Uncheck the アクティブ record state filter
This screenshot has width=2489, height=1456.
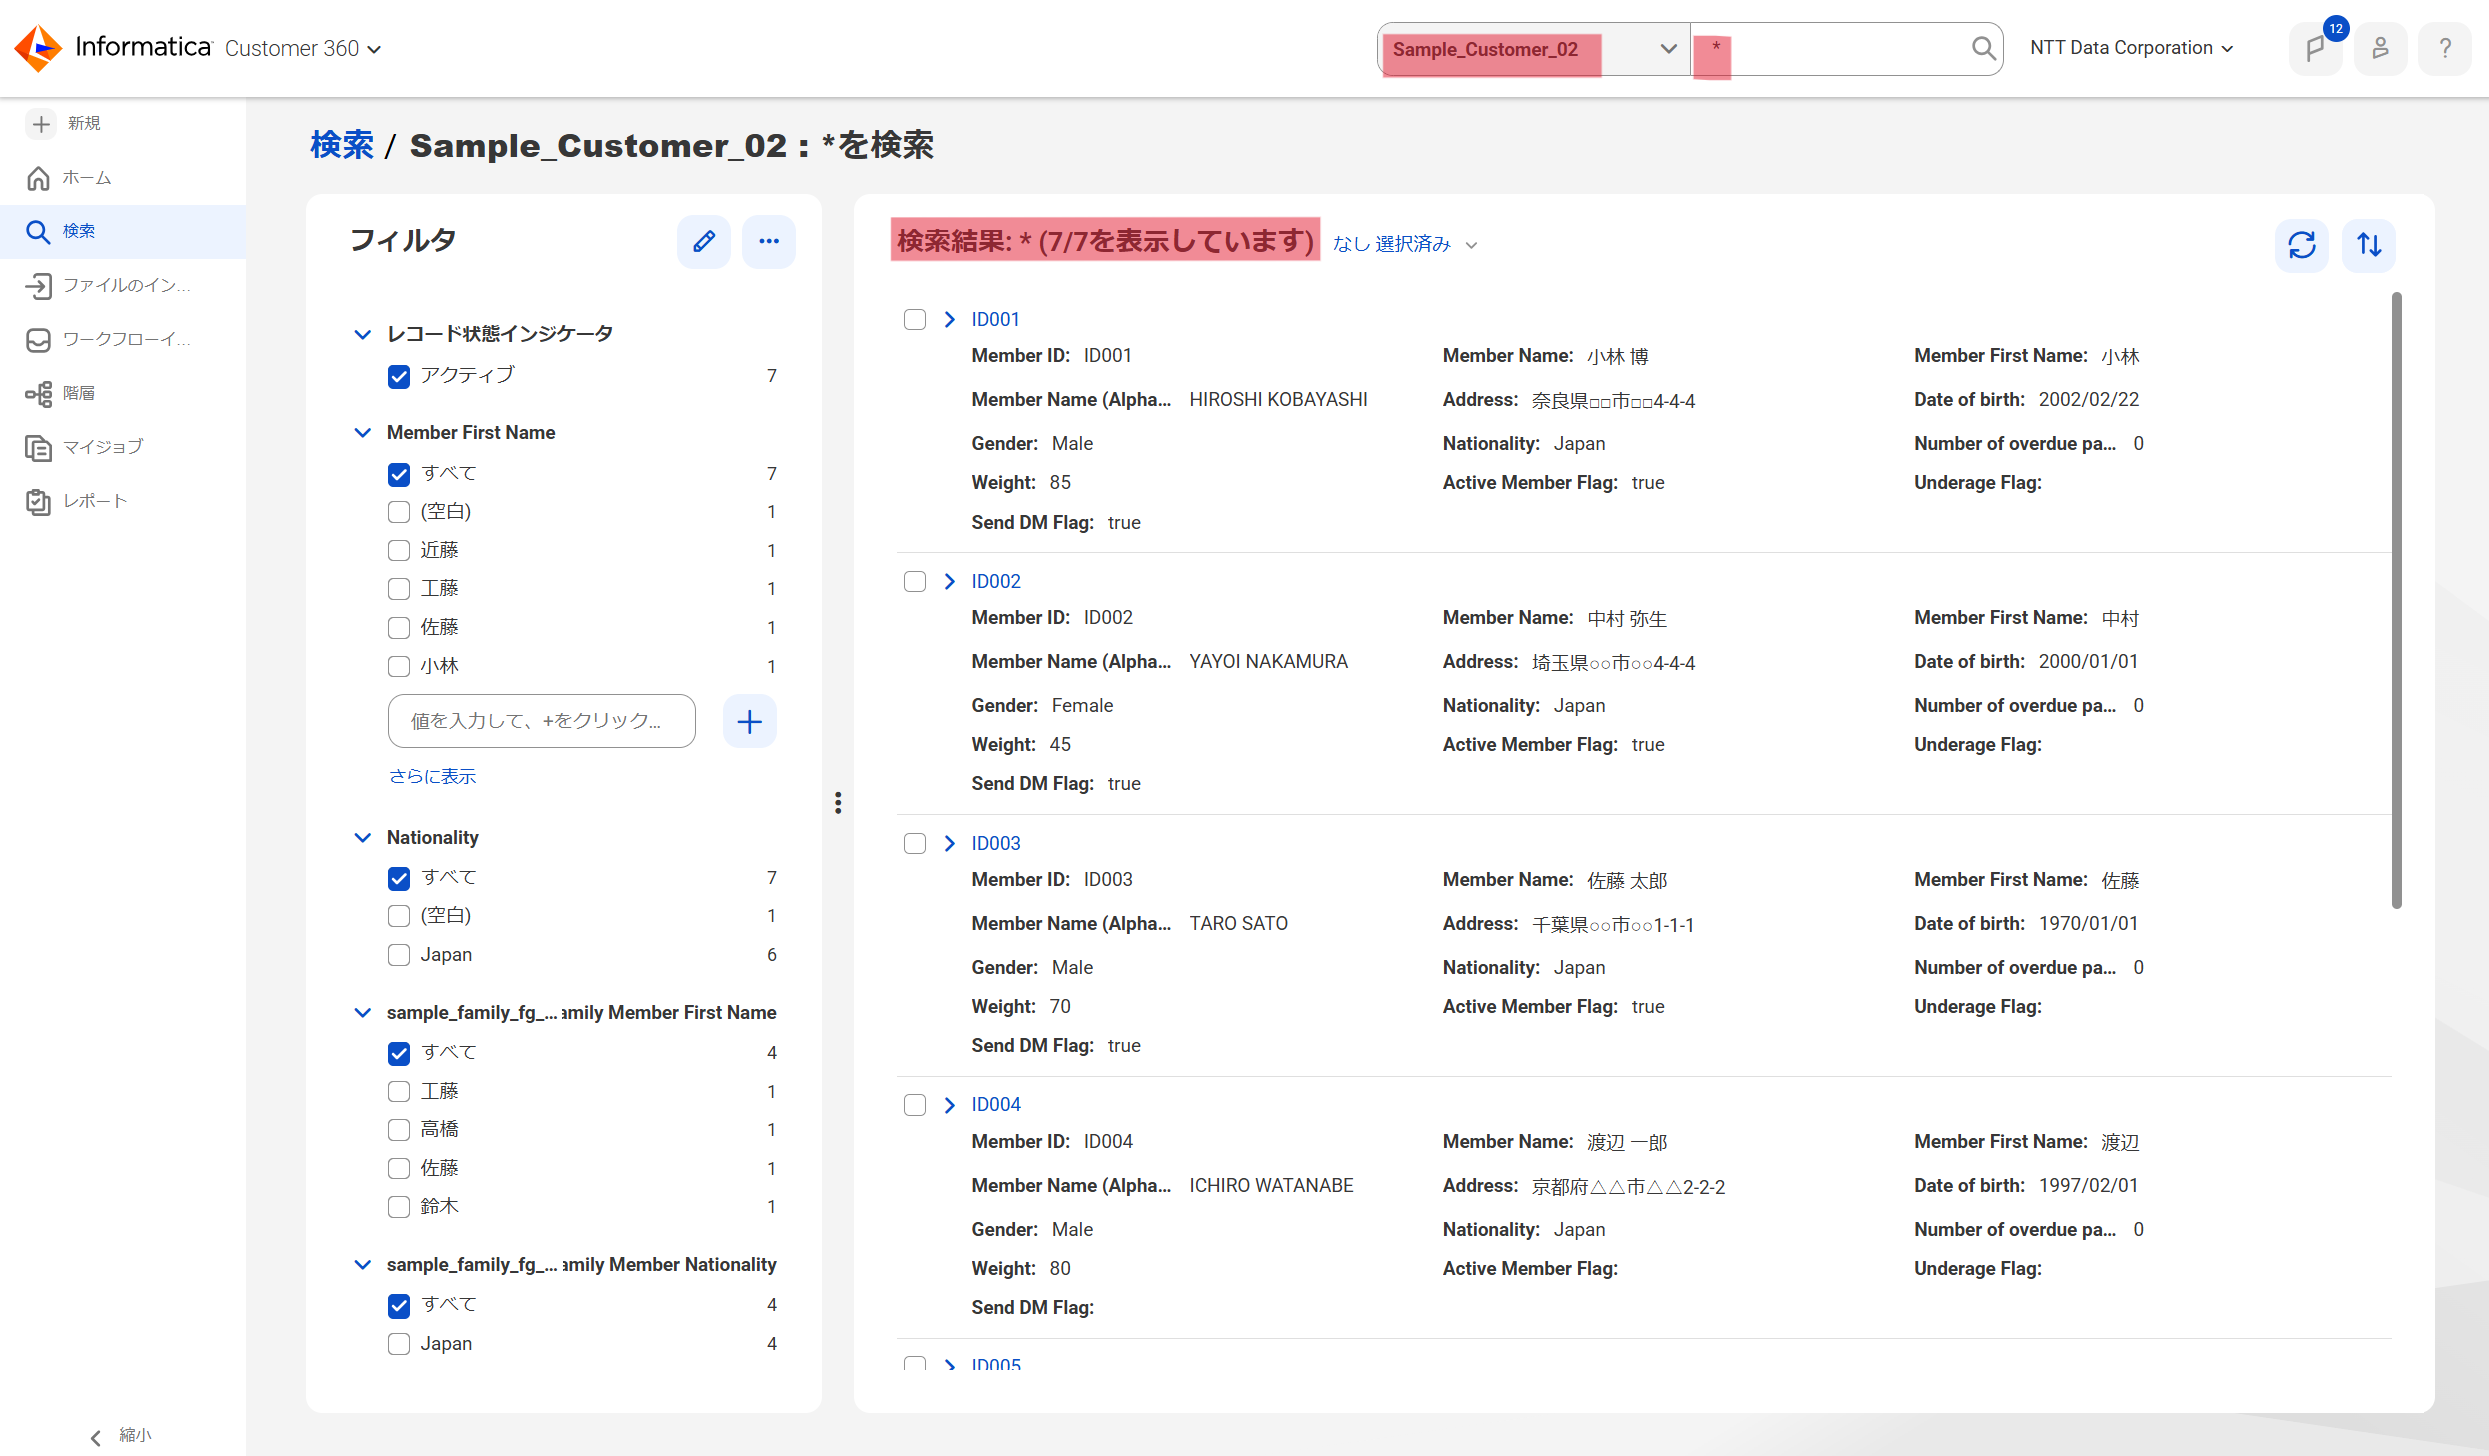[399, 376]
